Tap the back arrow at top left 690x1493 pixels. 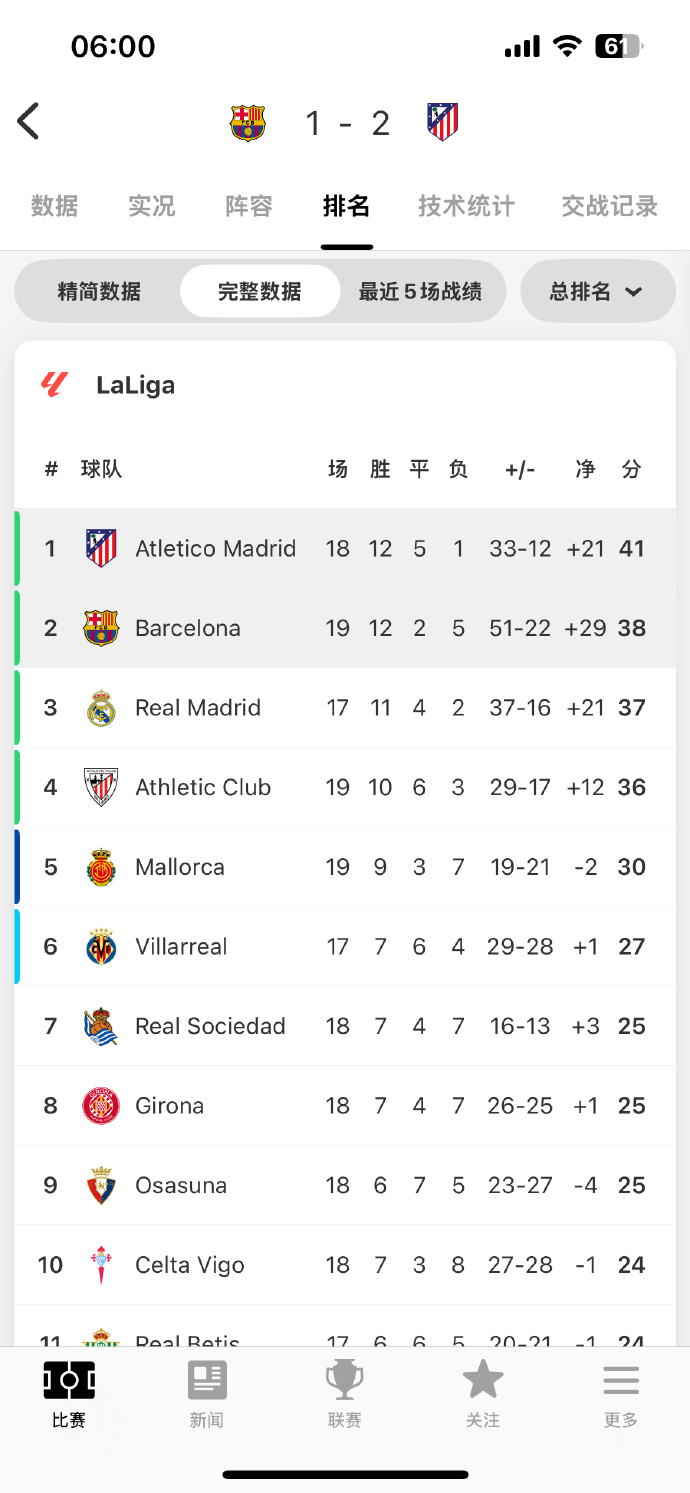pos(28,122)
